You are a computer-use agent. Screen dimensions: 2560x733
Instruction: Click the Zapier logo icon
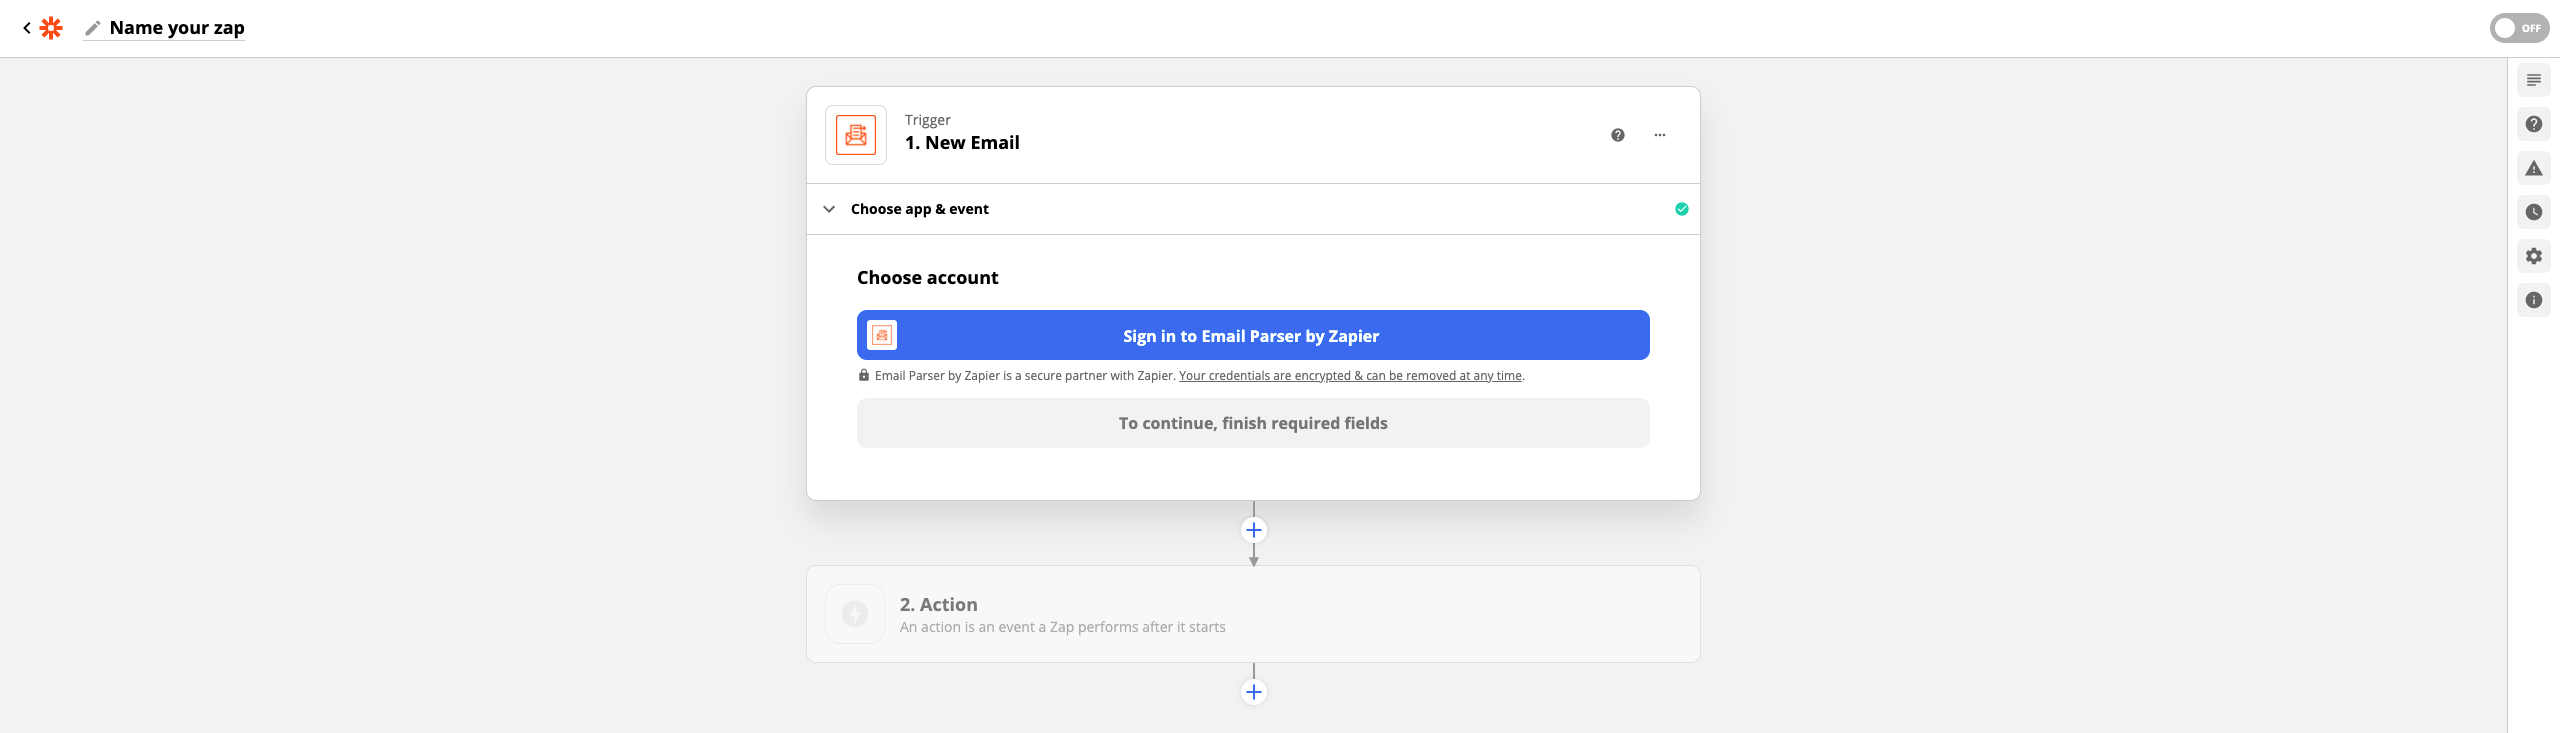[51, 28]
